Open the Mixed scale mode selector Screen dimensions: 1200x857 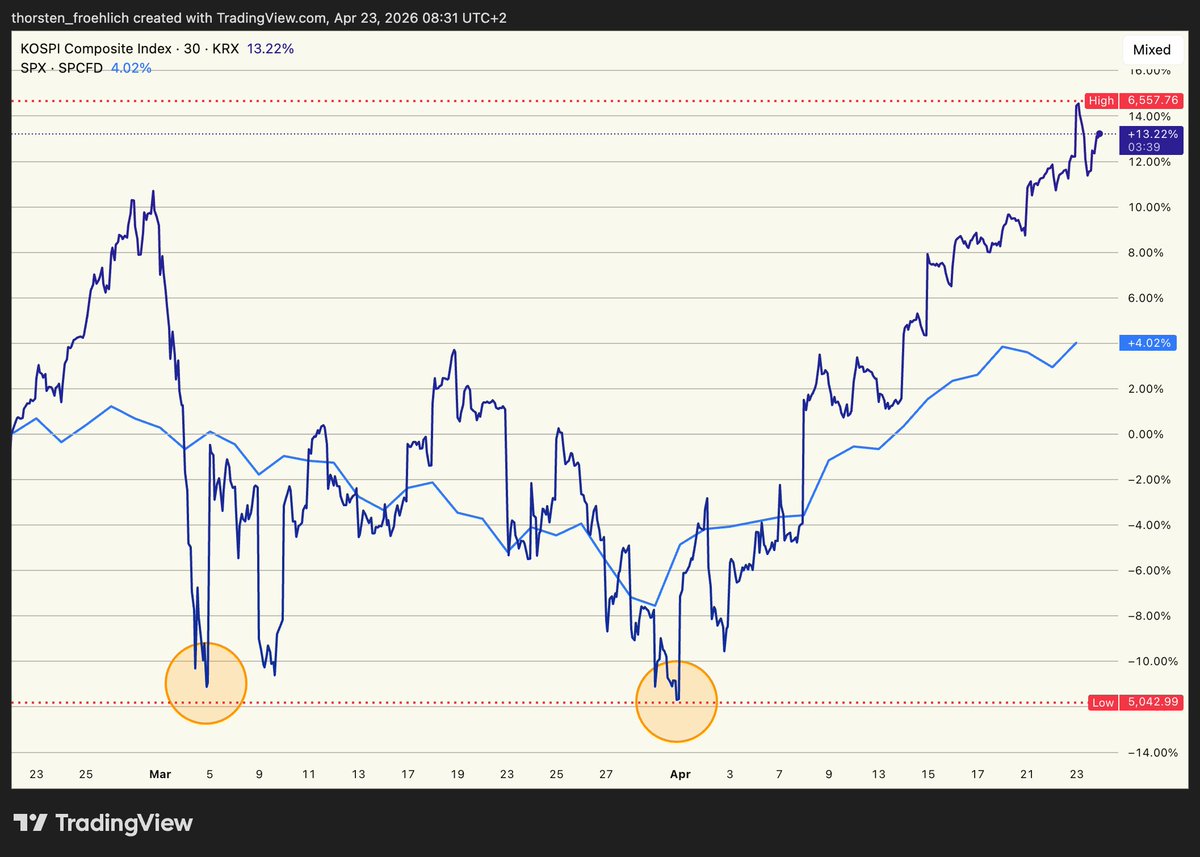(1152, 49)
